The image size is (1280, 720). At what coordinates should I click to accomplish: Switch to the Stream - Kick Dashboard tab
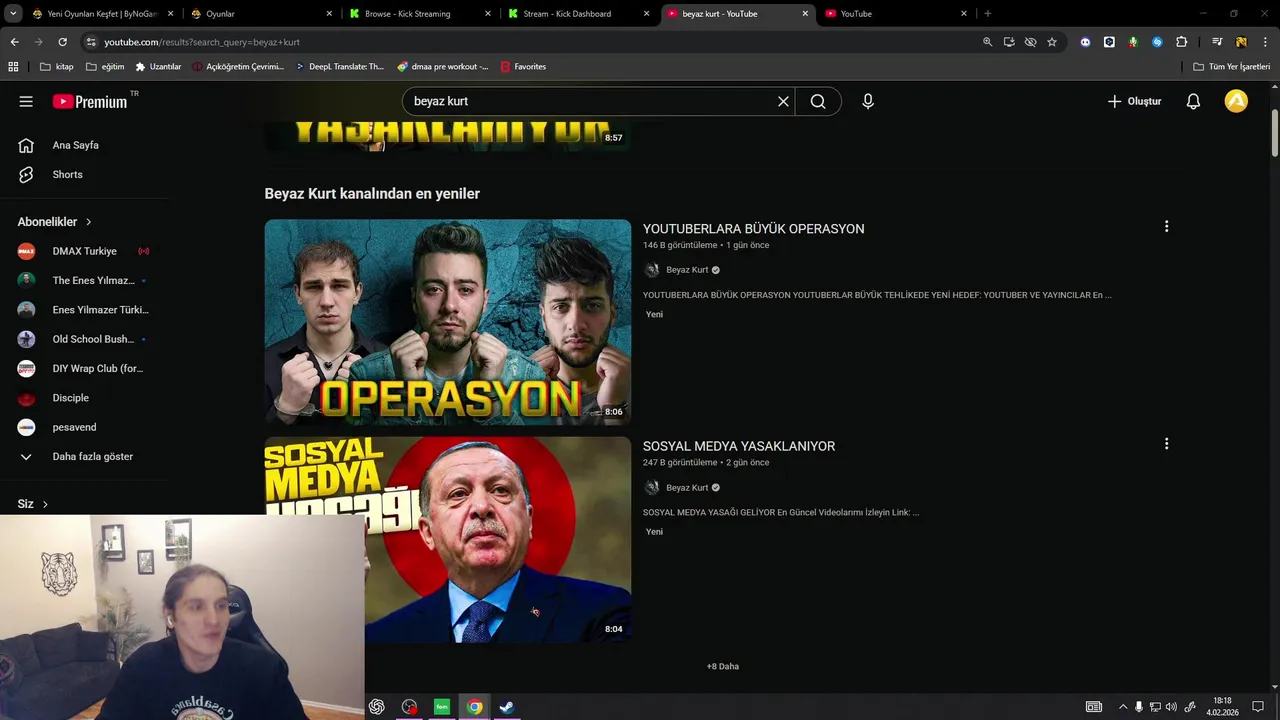click(577, 14)
